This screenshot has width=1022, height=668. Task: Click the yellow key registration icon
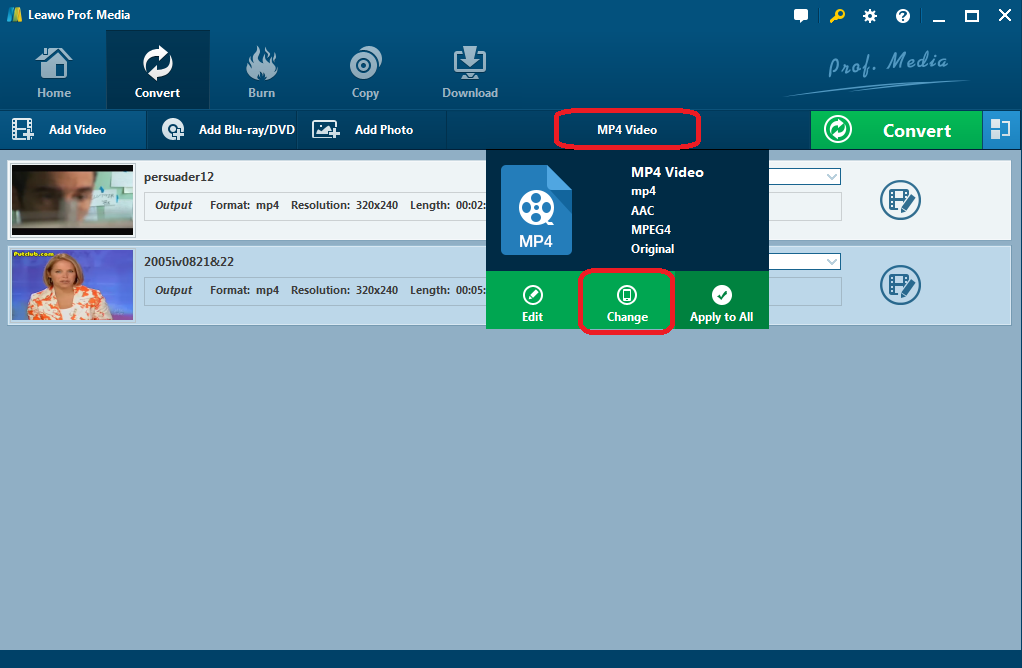pyautogui.click(x=837, y=16)
